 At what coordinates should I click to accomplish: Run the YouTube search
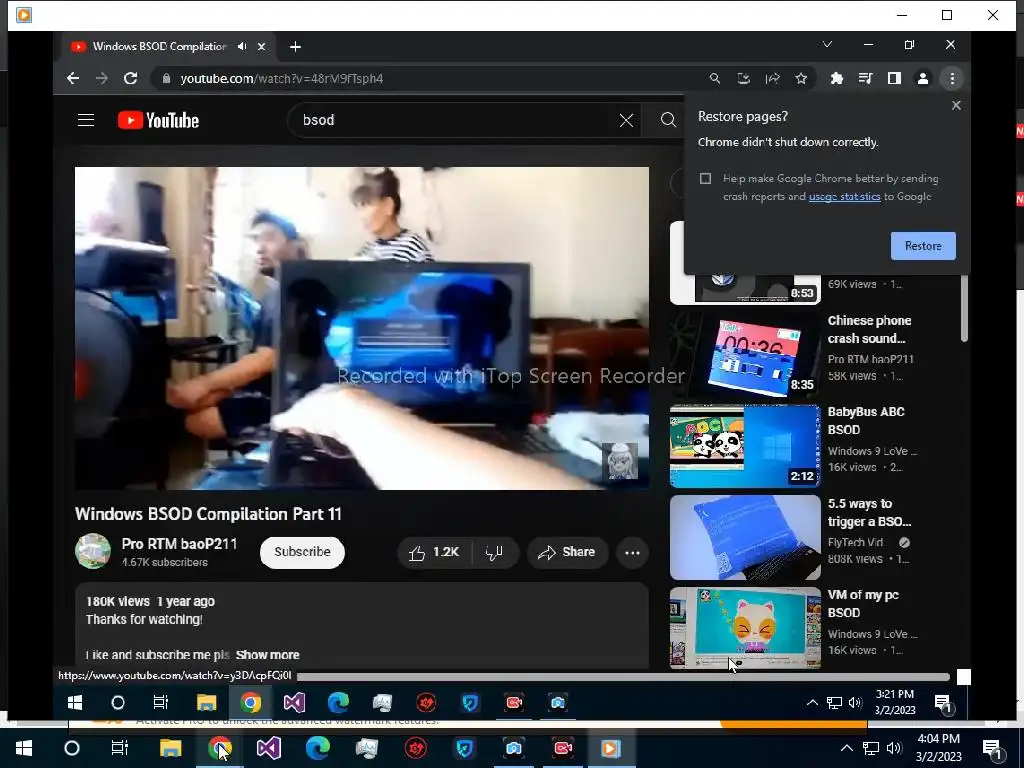pos(667,120)
